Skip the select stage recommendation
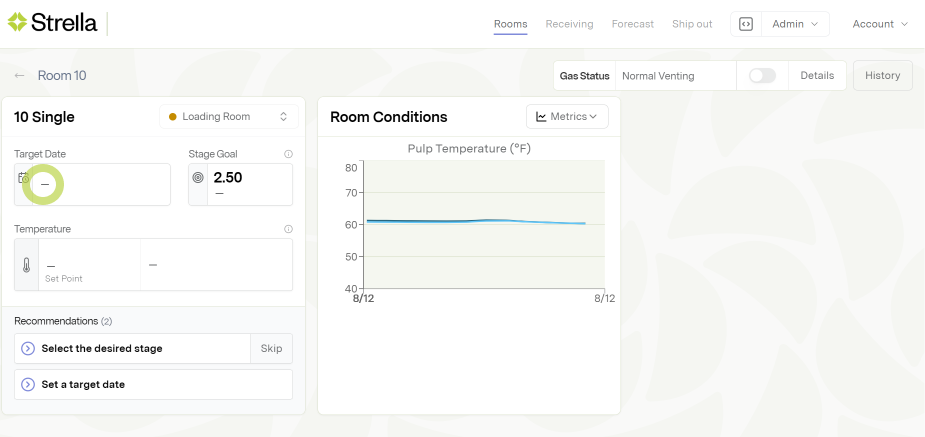The image size is (925, 437). click(271, 348)
